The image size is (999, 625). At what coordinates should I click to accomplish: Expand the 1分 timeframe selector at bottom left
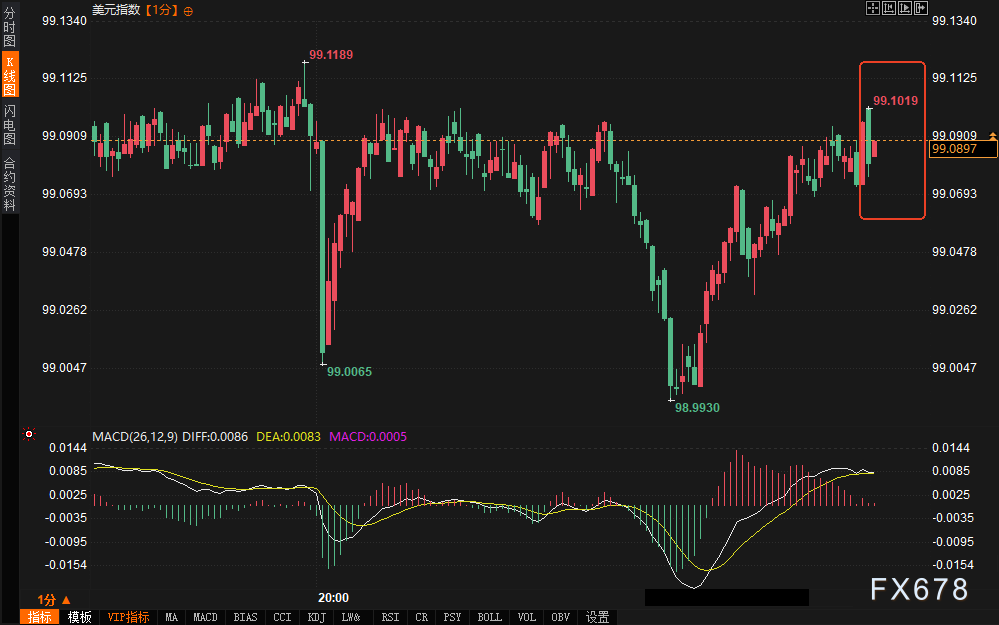click(54, 599)
